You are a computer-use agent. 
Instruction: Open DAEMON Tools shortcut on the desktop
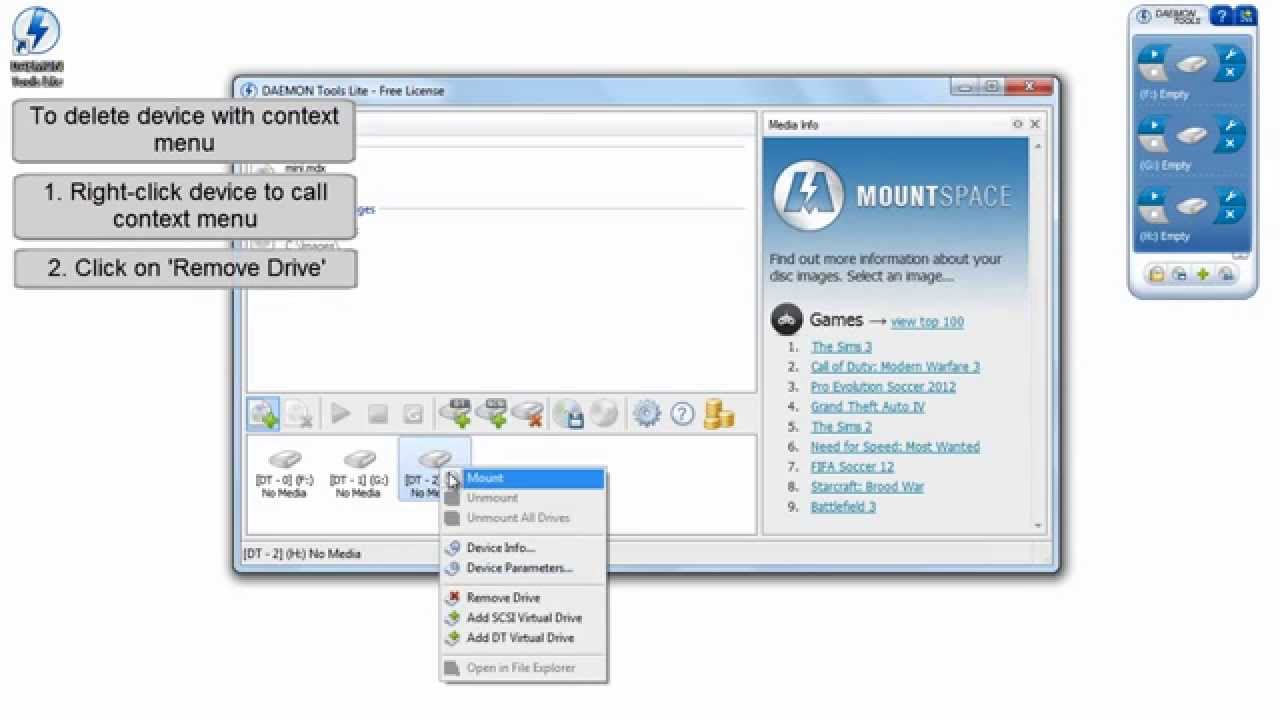coord(36,46)
